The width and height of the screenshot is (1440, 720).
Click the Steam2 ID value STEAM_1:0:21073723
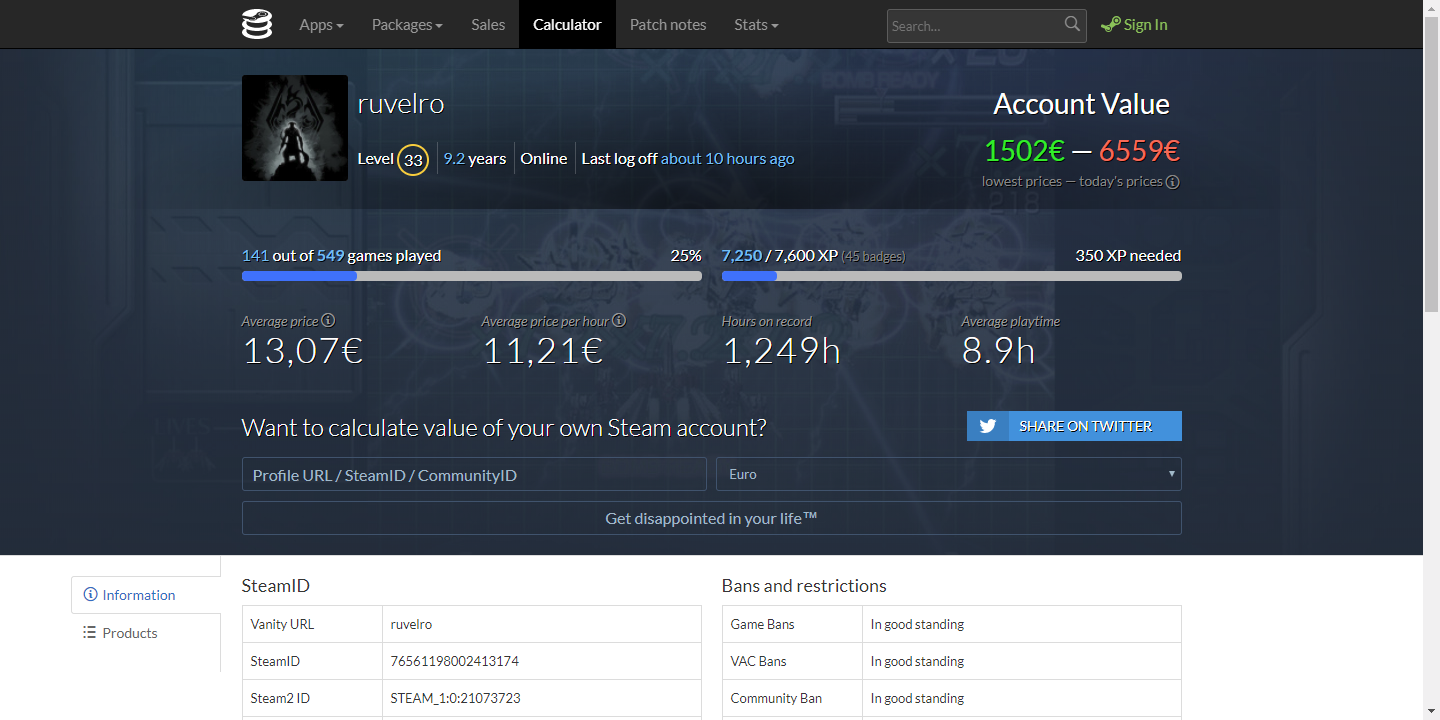coord(456,698)
